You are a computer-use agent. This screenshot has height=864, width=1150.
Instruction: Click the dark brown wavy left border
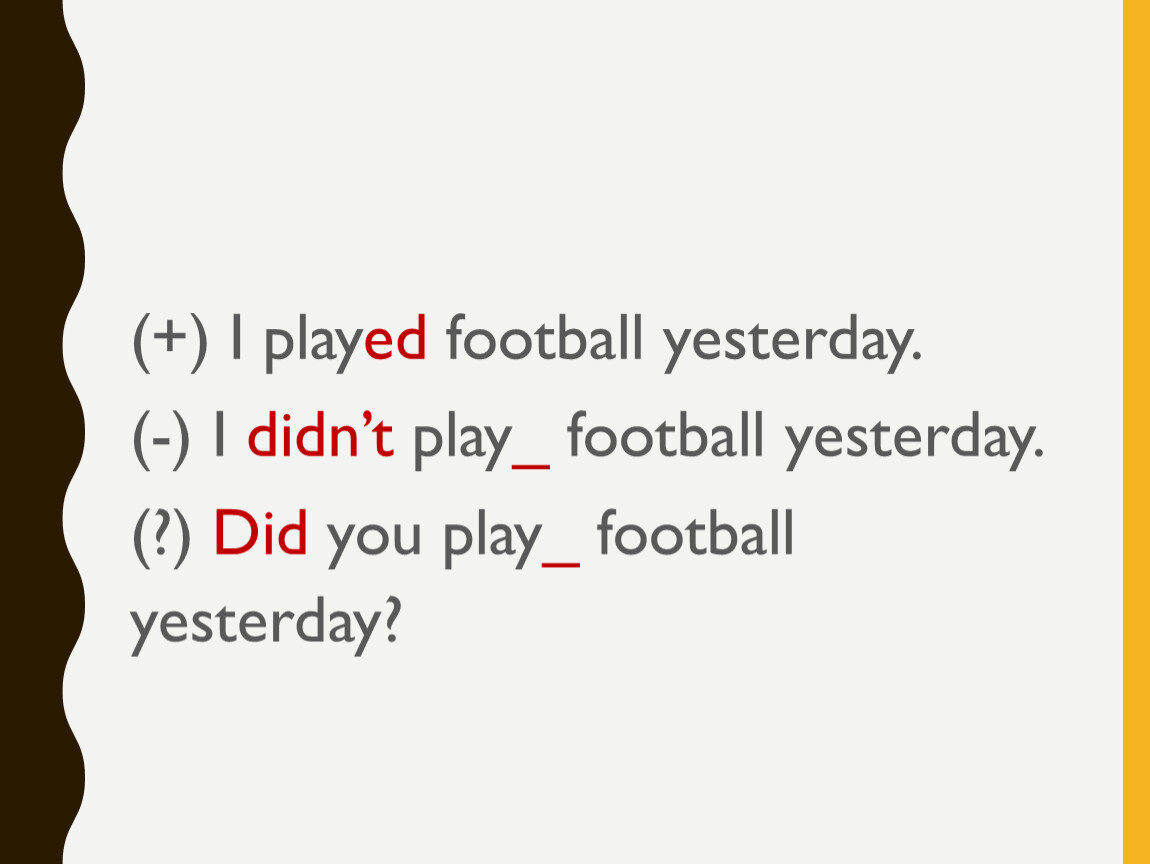pos(37,432)
